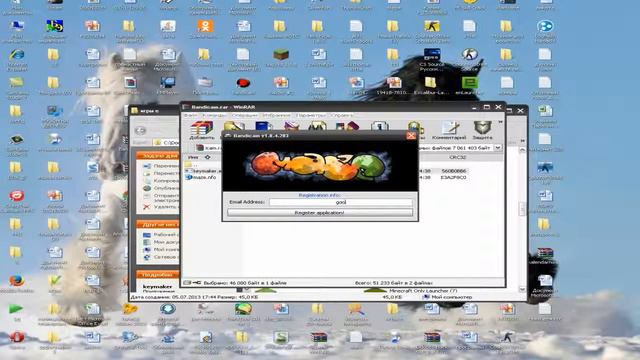The height and width of the screenshot is (360, 640).
Task: Select the parent folder ".." row in WinRAR
Action: click(192, 164)
